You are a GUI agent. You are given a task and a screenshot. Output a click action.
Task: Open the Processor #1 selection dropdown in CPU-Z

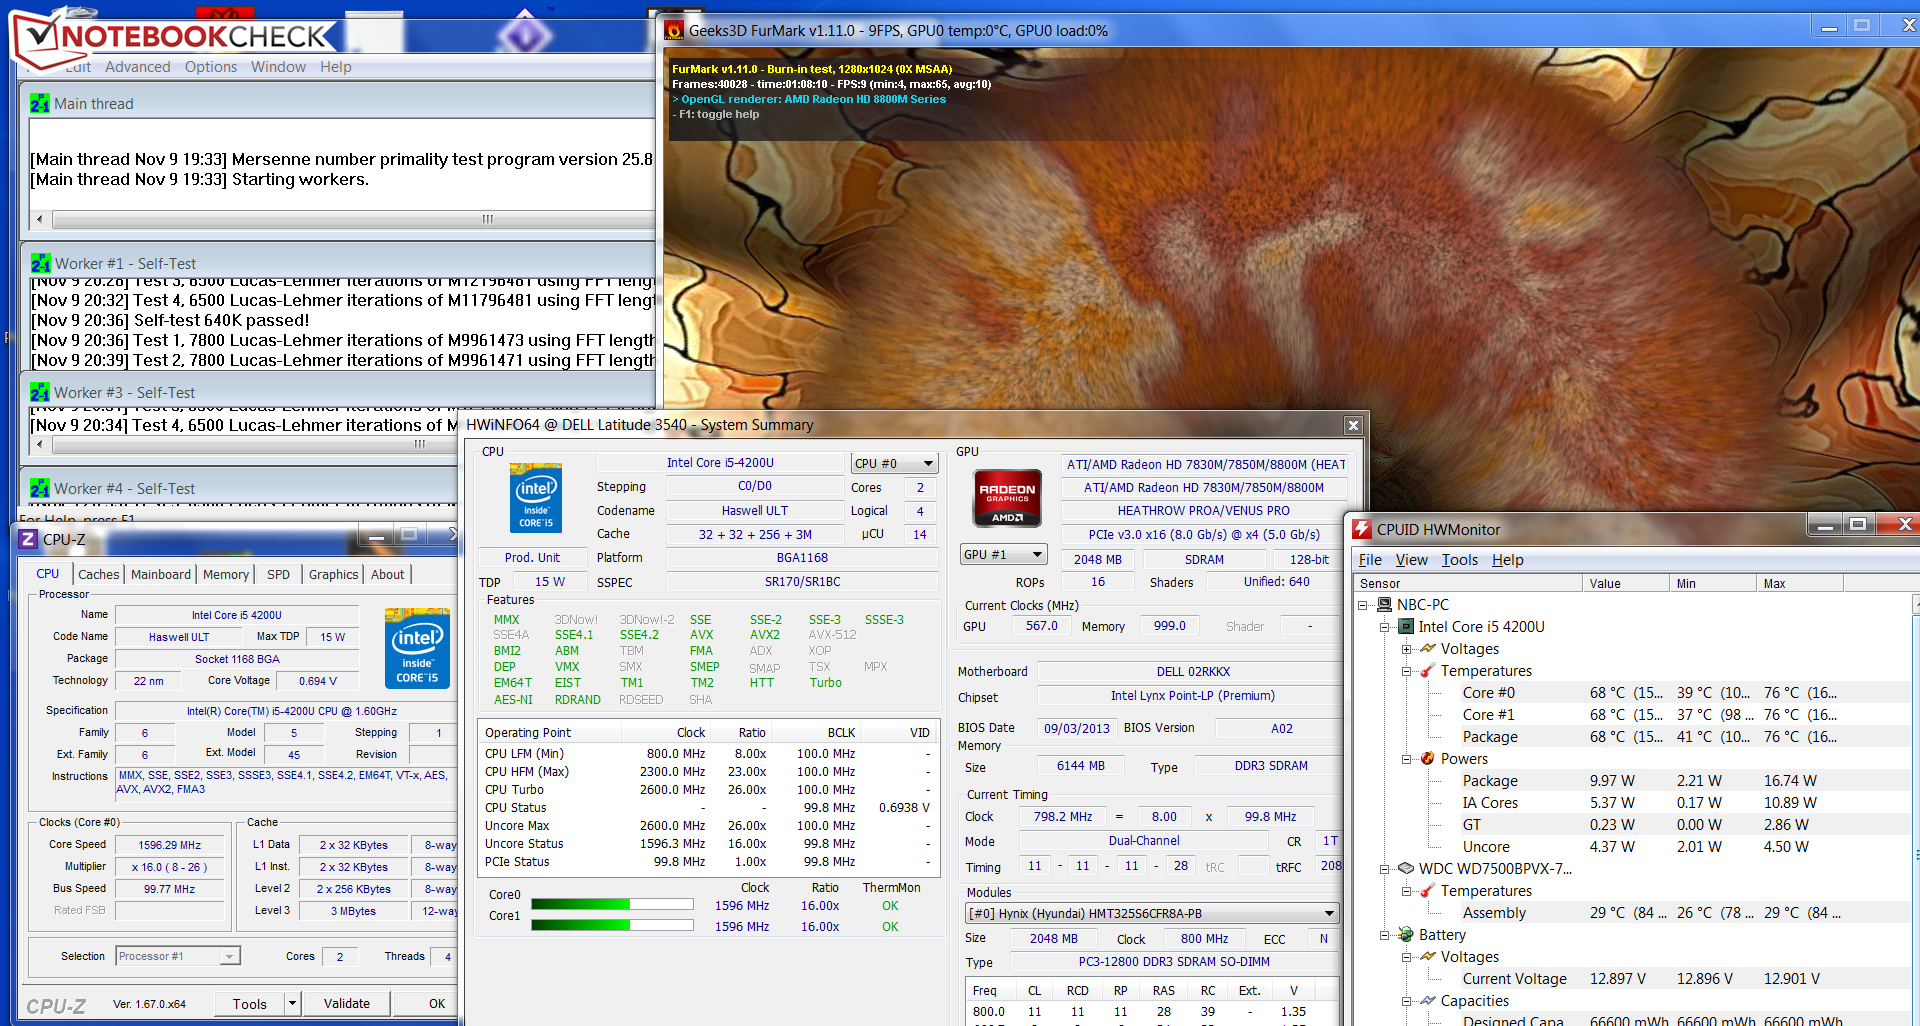coord(177,956)
